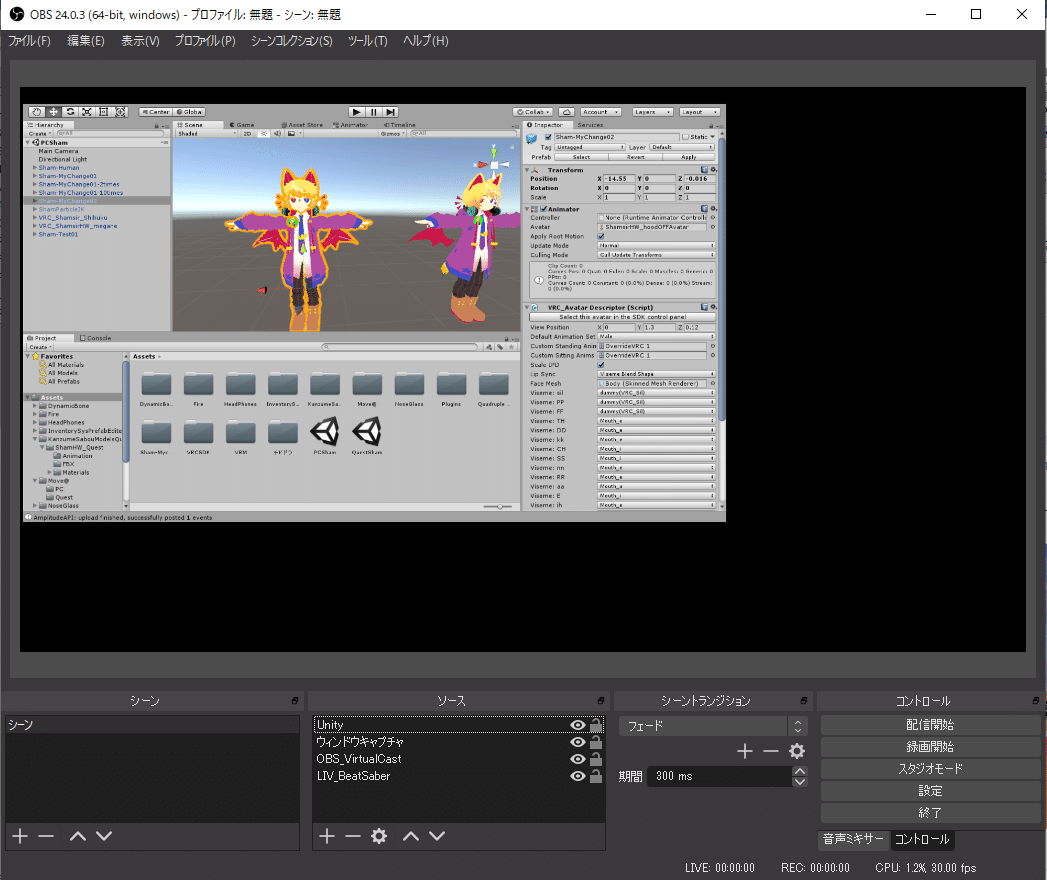Image resolution: width=1047 pixels, height=880 pixels.
Task: Remove the scene transition with the minus icon
Action: pos(771,751)
